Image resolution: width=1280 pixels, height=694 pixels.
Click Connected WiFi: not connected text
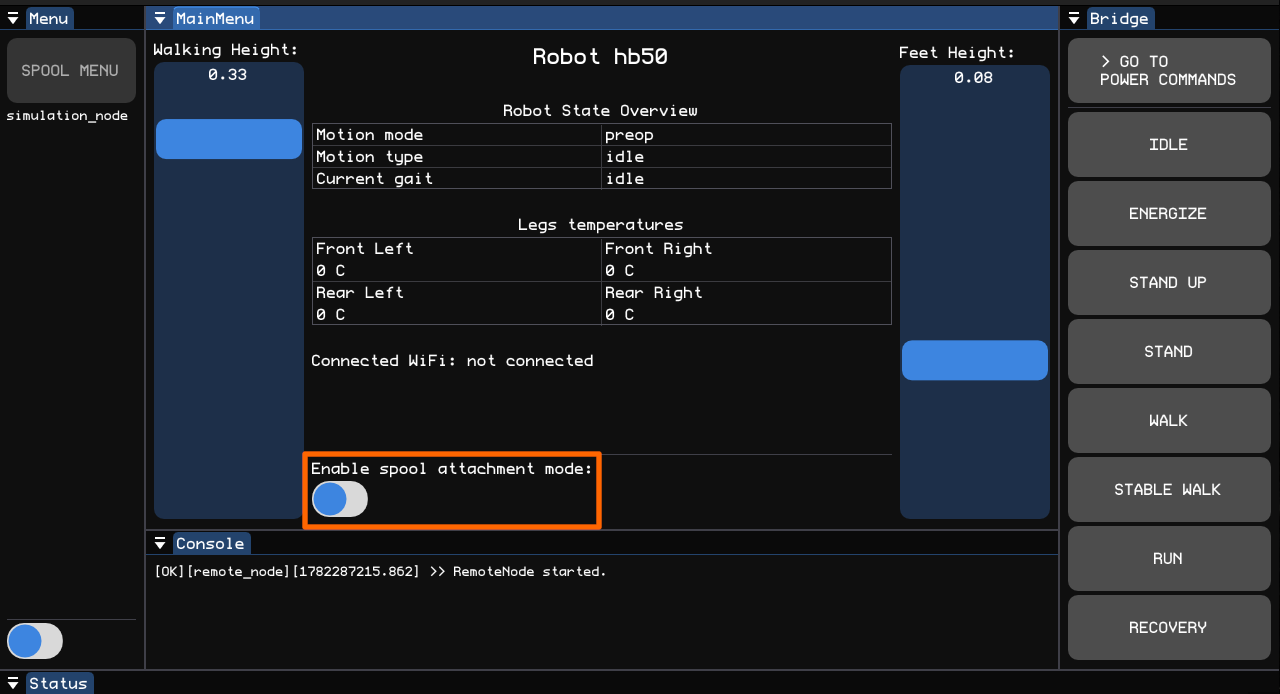(452, 361)
